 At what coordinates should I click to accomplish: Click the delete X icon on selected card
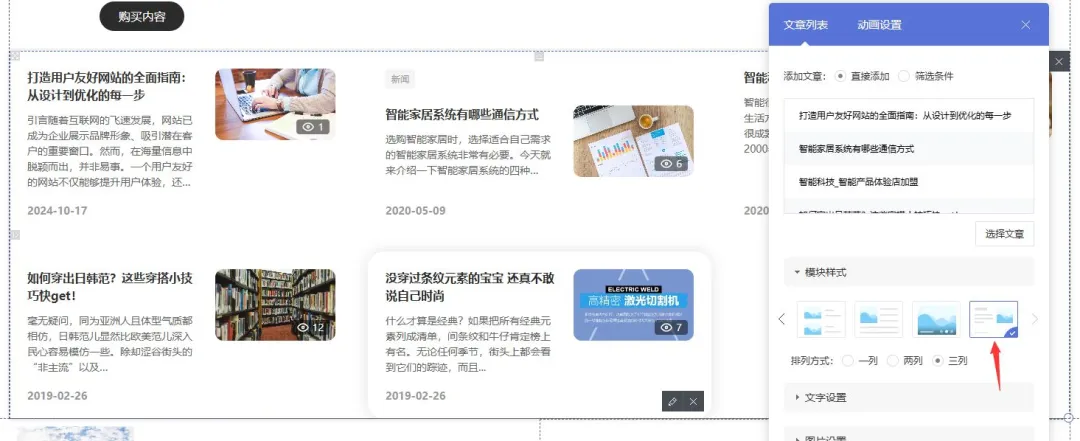pos(694,401)
